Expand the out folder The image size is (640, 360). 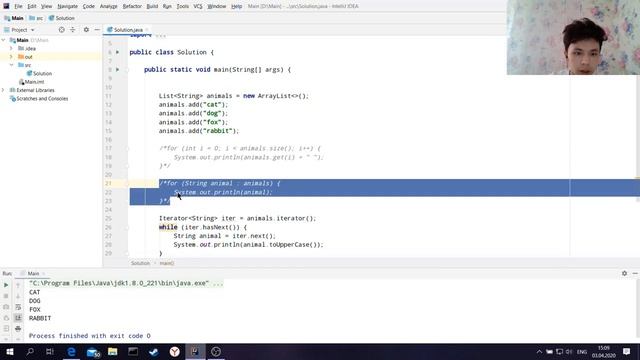[x=11, y=57]
